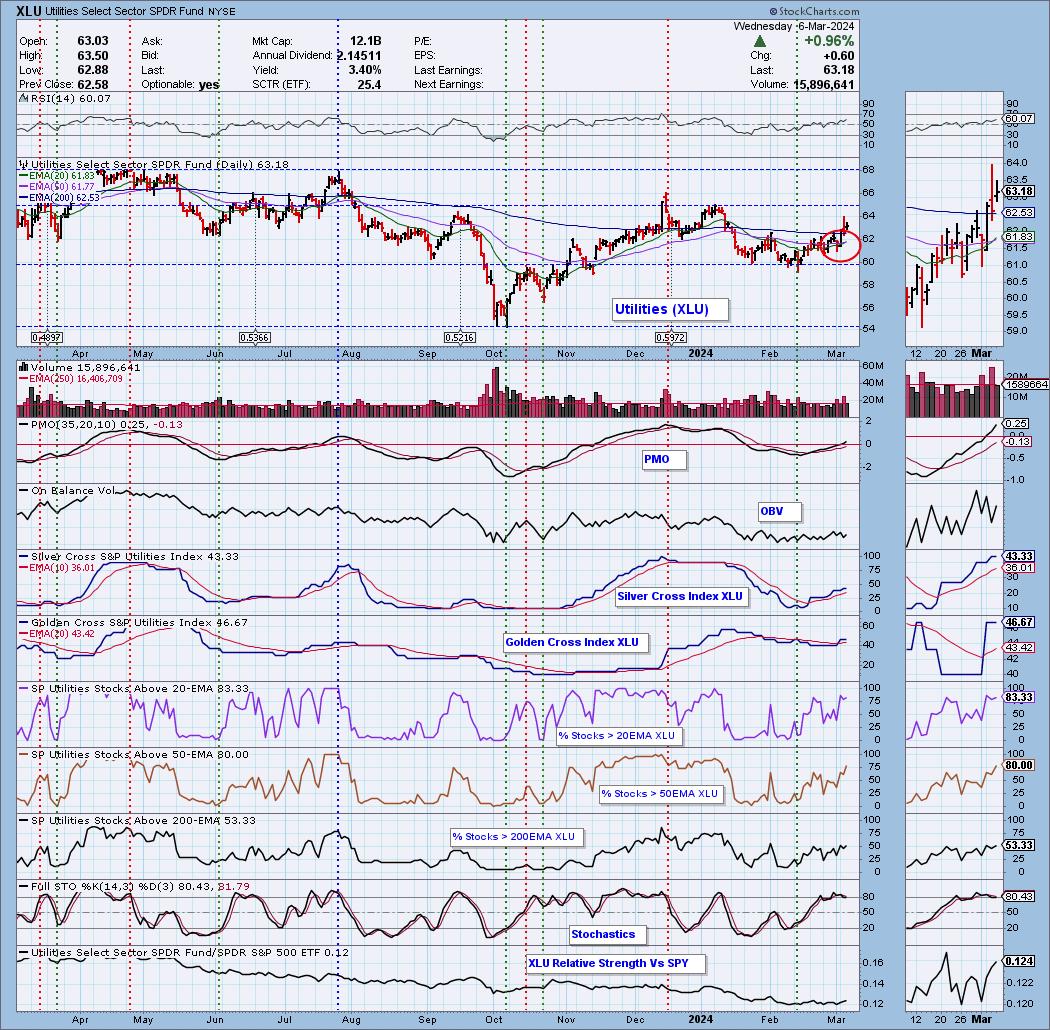This screenshot has height=1030, width=1050.
Task: Click the Chg value +0.60
Action: [x=838, y=56]
